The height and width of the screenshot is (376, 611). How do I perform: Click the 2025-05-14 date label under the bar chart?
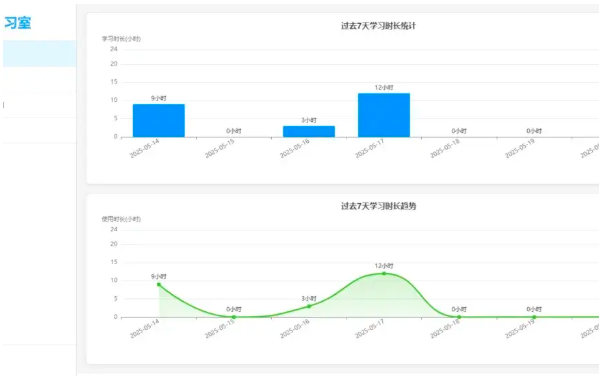(x=145, y=149)
